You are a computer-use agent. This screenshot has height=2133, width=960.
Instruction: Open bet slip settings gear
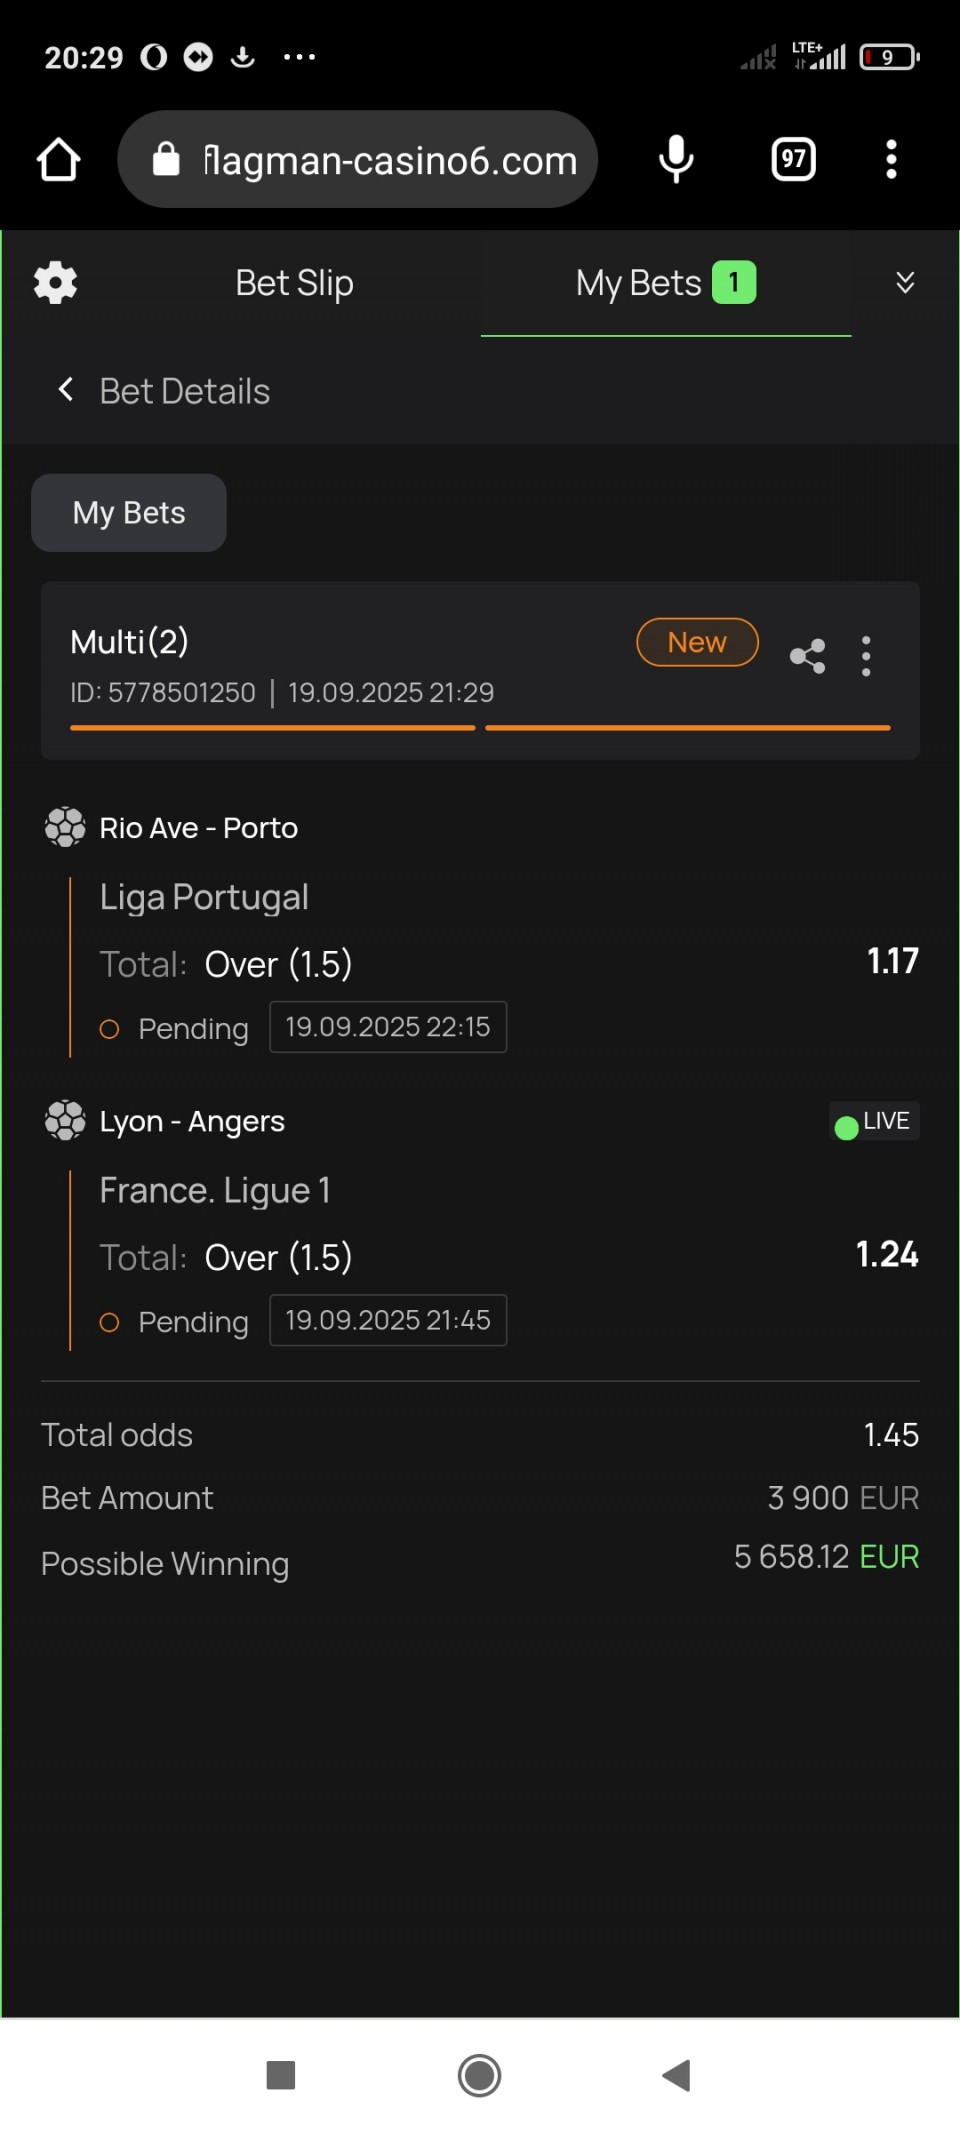click(x=56, y=283)
